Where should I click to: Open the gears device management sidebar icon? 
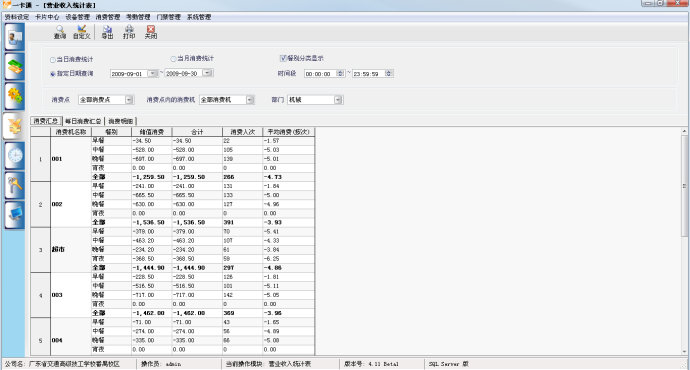(15, 96)
